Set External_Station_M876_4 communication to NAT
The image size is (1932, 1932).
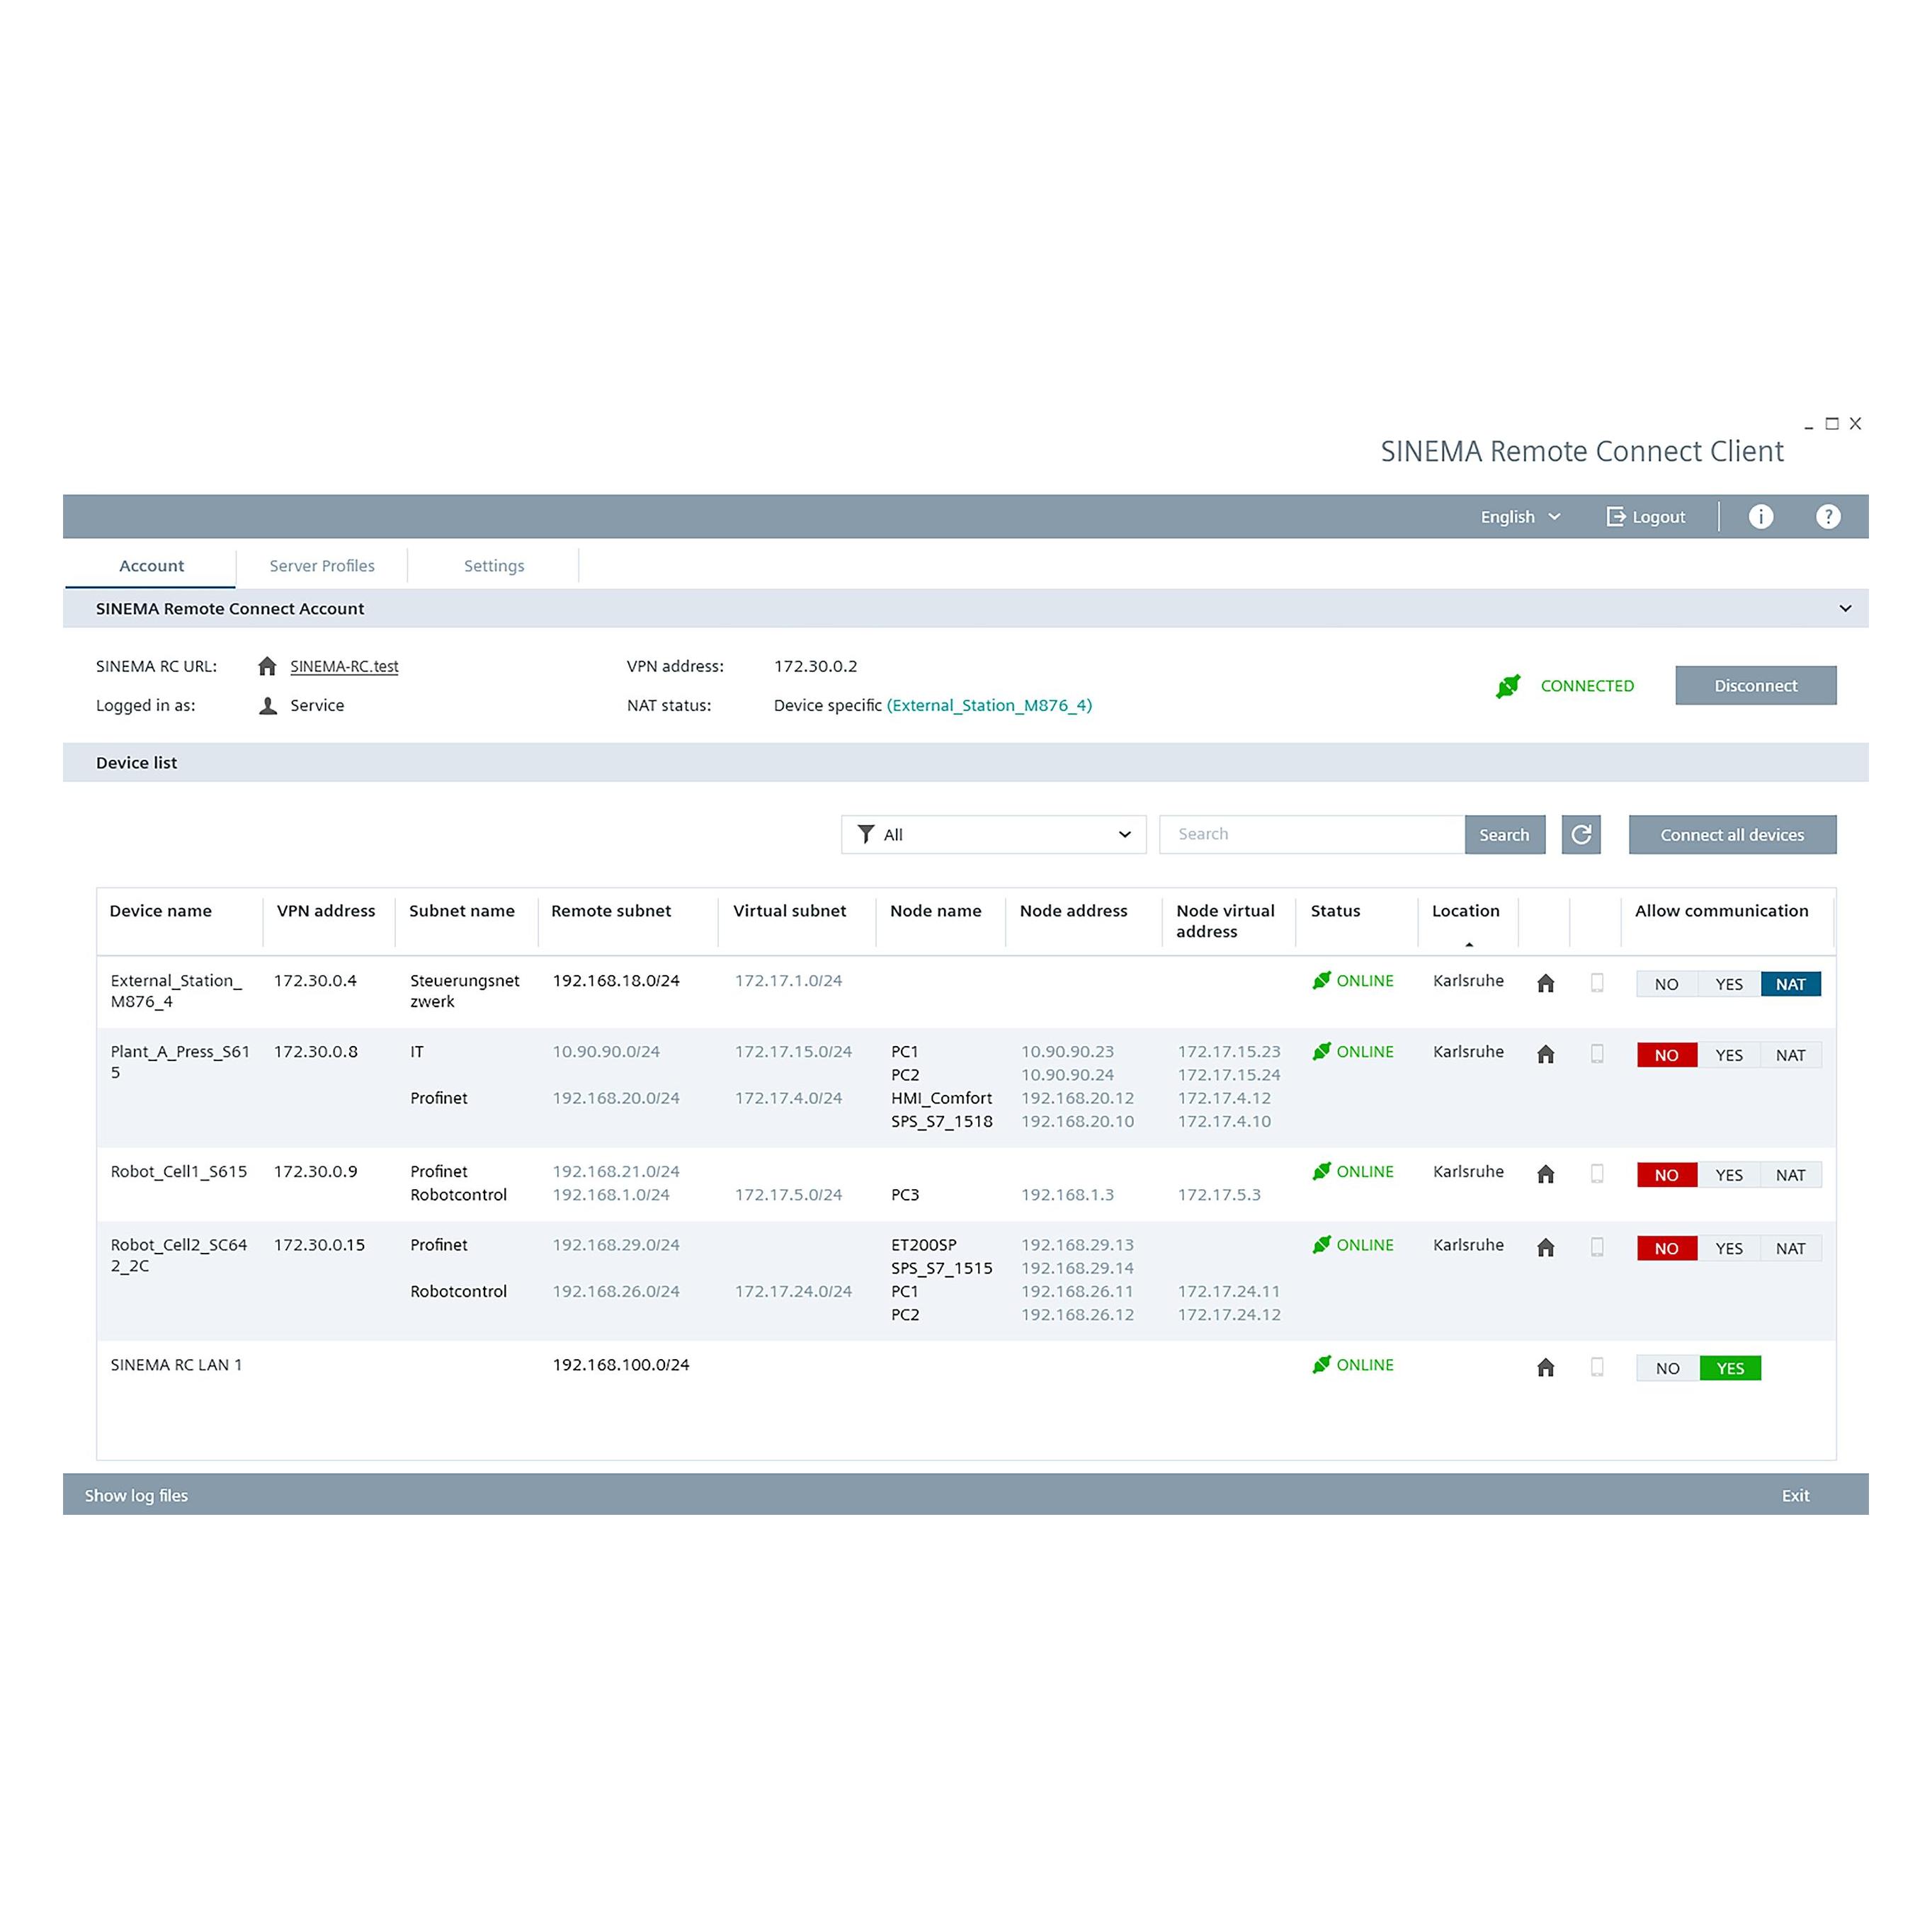(1790, 984)
